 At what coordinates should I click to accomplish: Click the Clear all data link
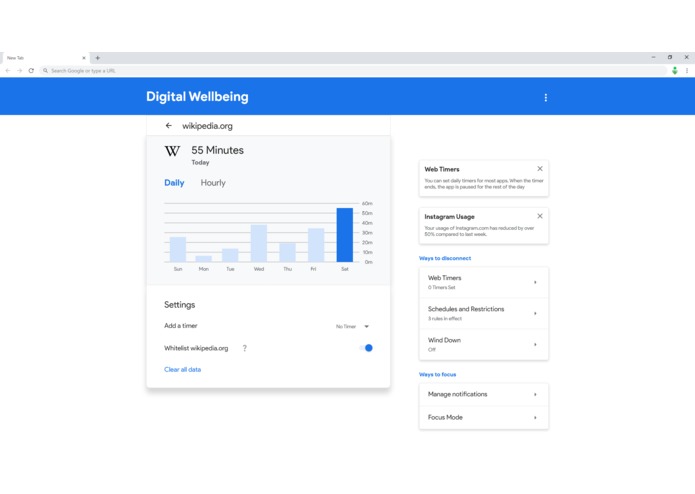coord(183,370)
